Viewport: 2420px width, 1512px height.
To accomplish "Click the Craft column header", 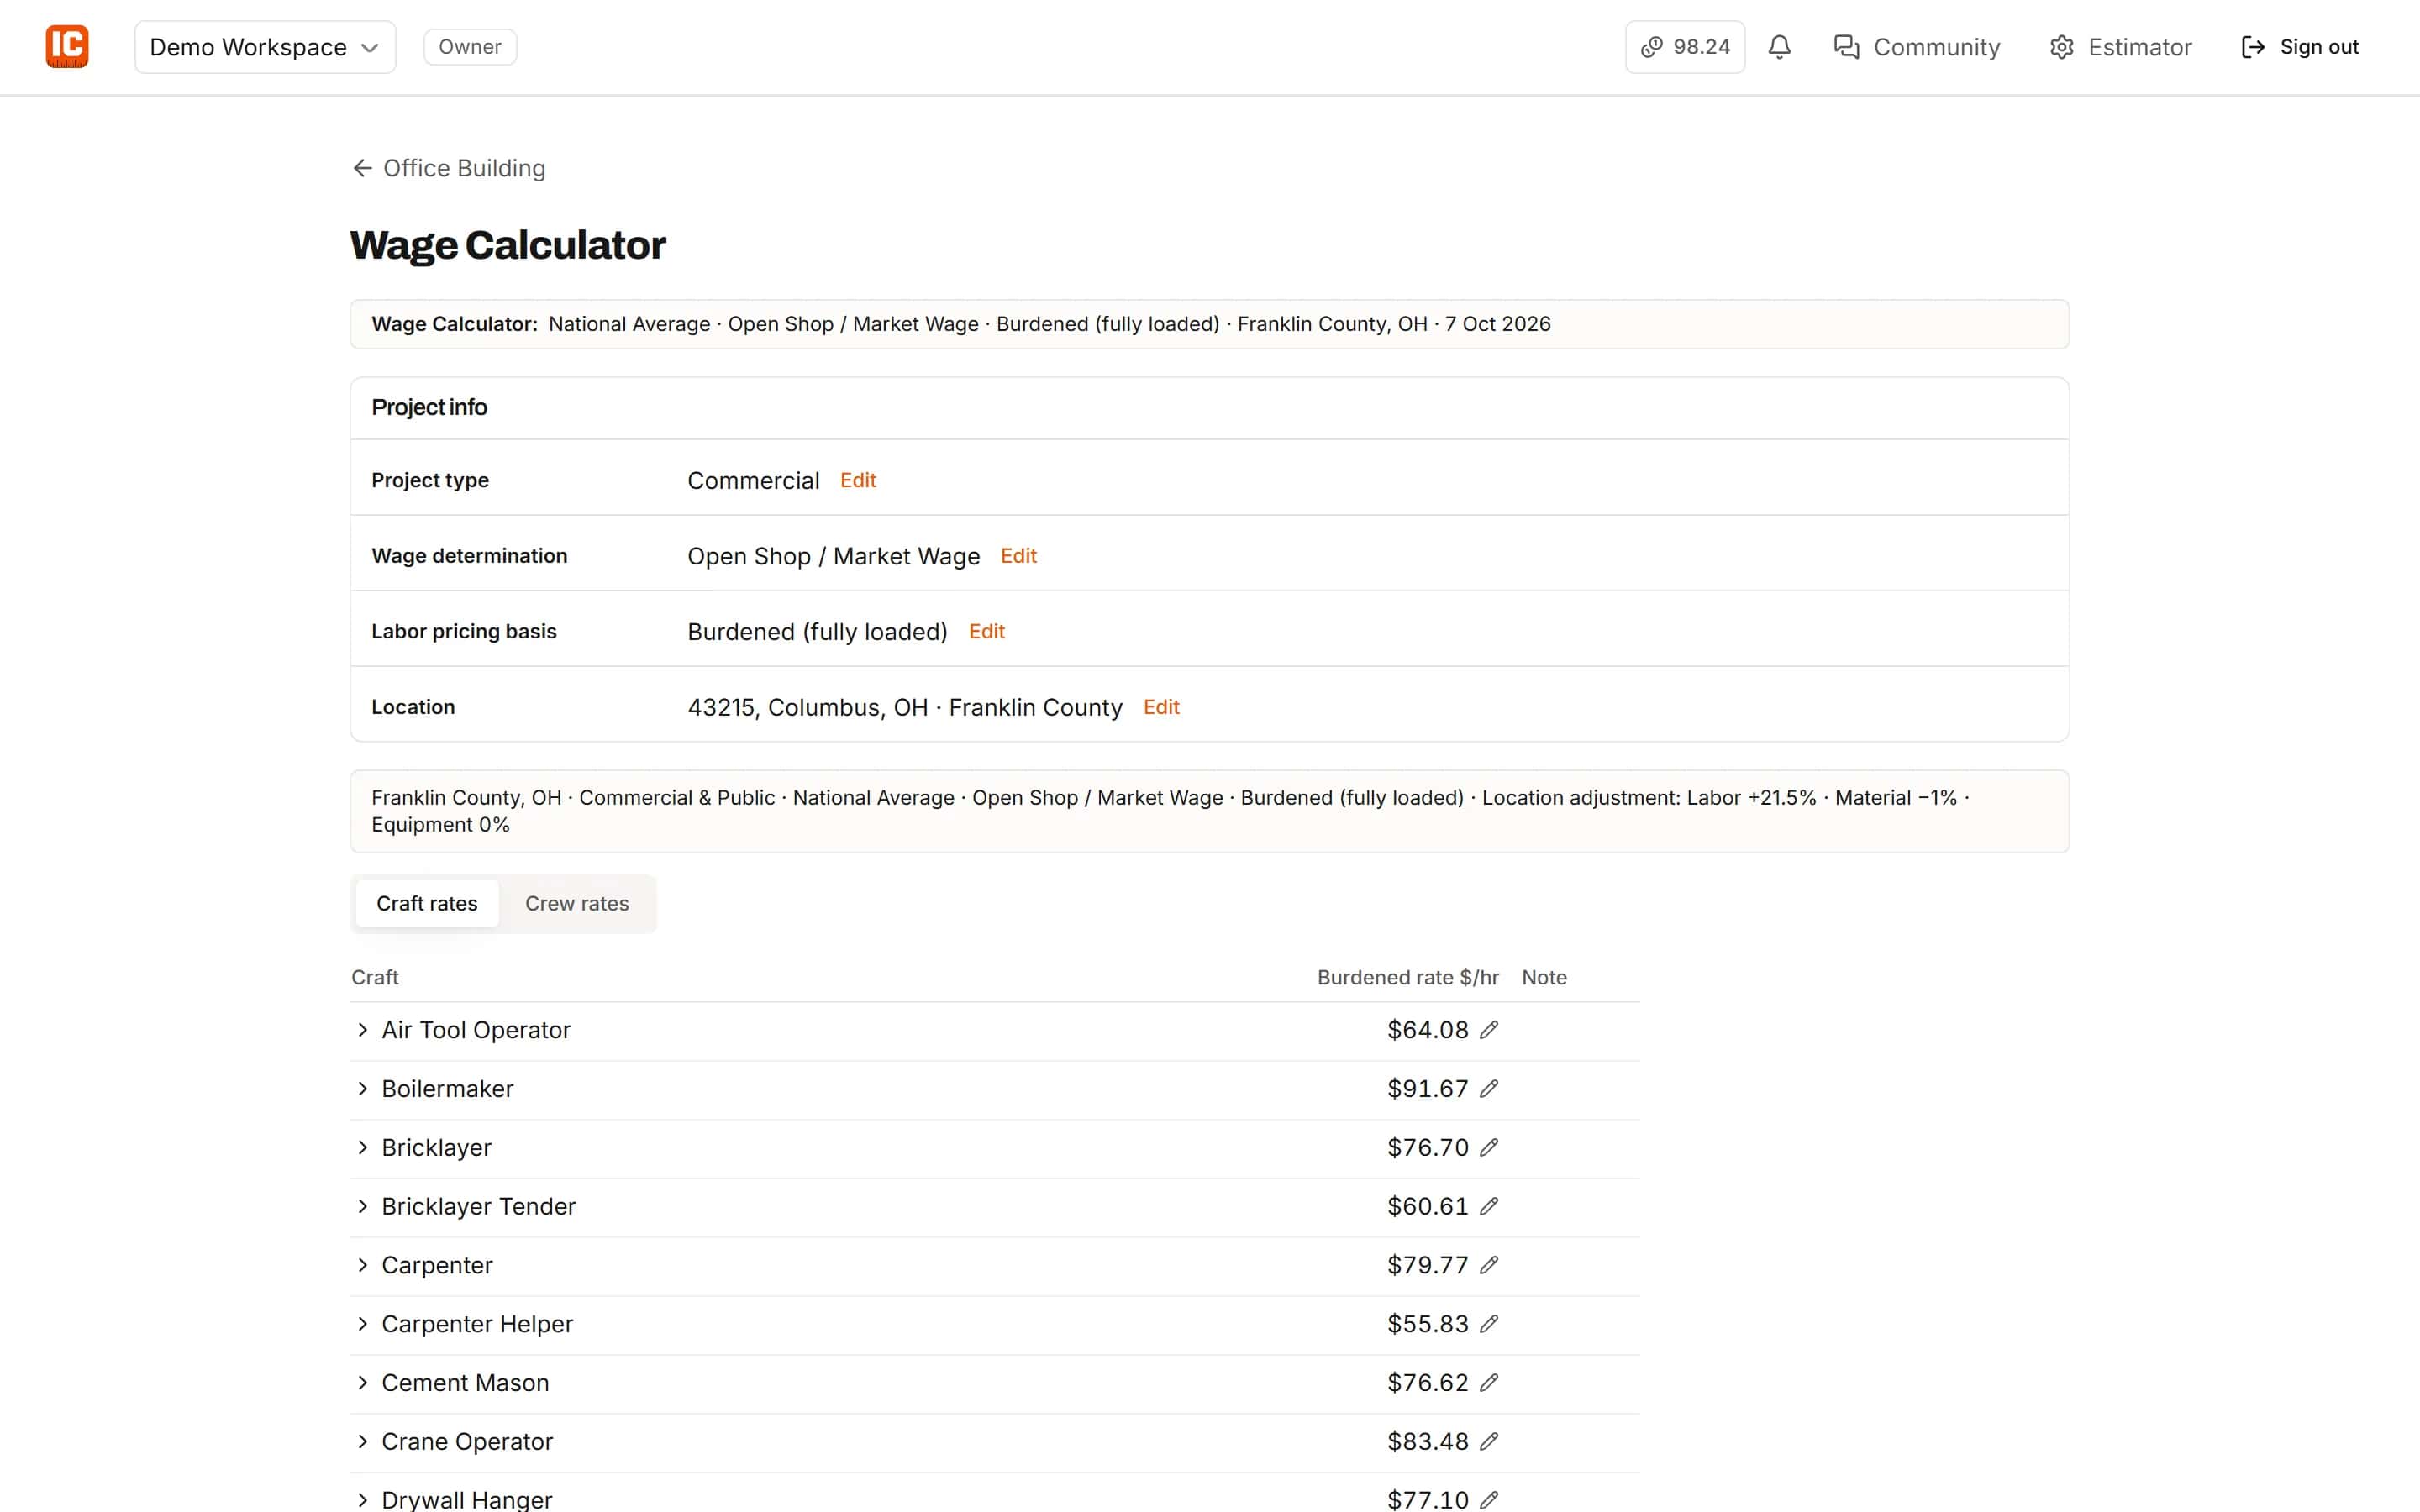I will point(375,978).
